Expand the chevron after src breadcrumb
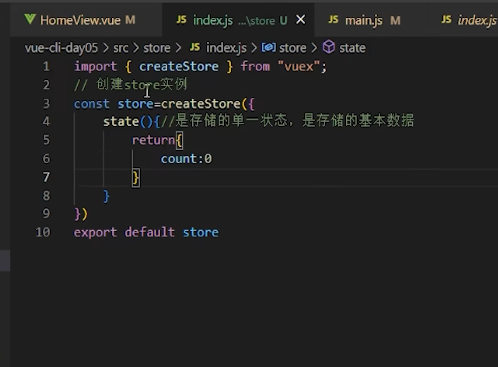Viewport: 498px width, 367px height. (136, 48)
